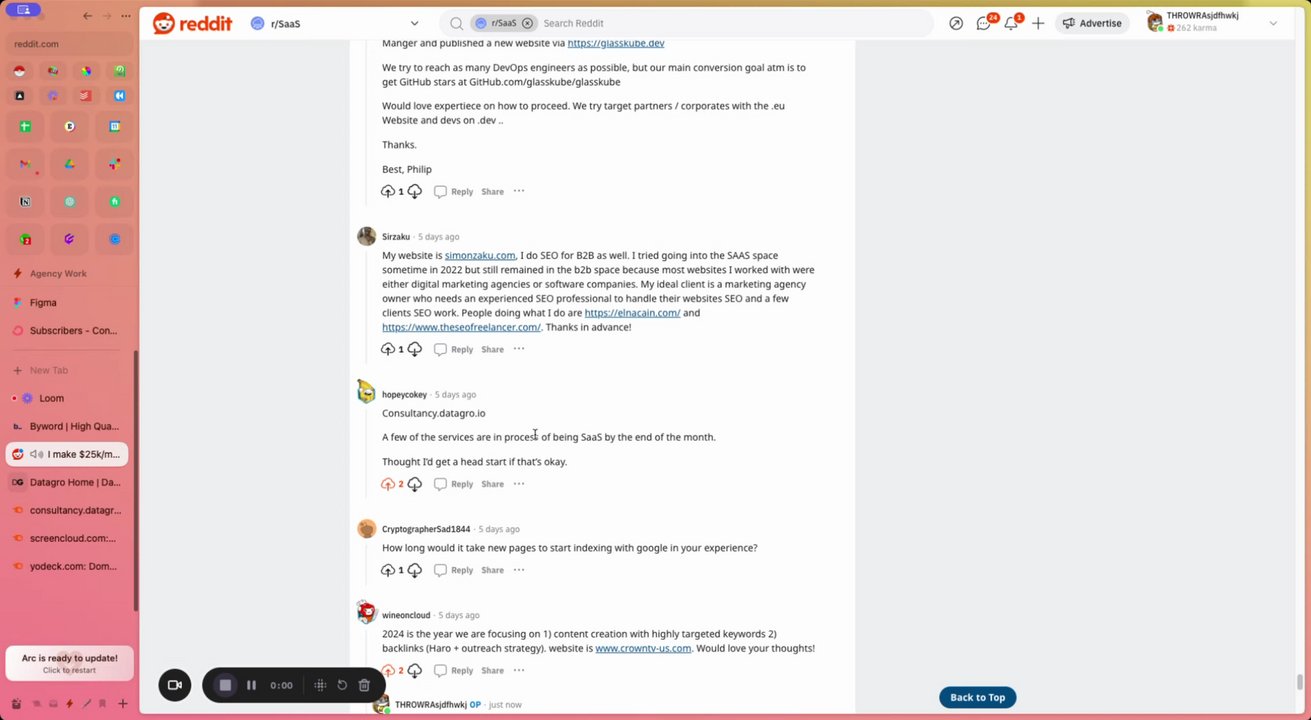This screenshot has width=1311, height=720.
Task: Open Sirzaku's user profile name
Action: point(396,237)
